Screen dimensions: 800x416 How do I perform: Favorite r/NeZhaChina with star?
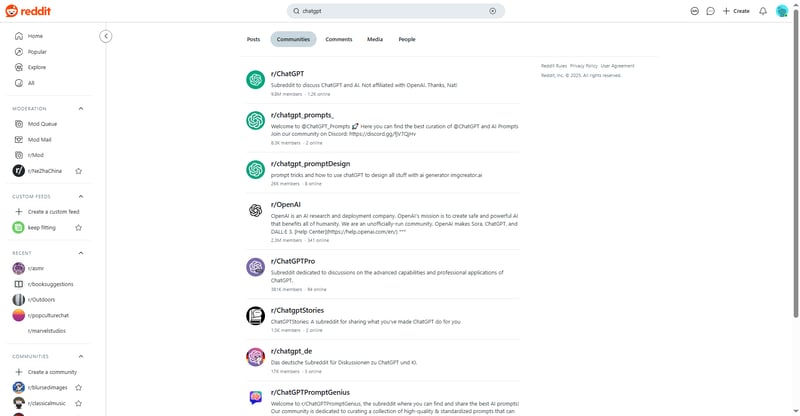tap(79, 171)
